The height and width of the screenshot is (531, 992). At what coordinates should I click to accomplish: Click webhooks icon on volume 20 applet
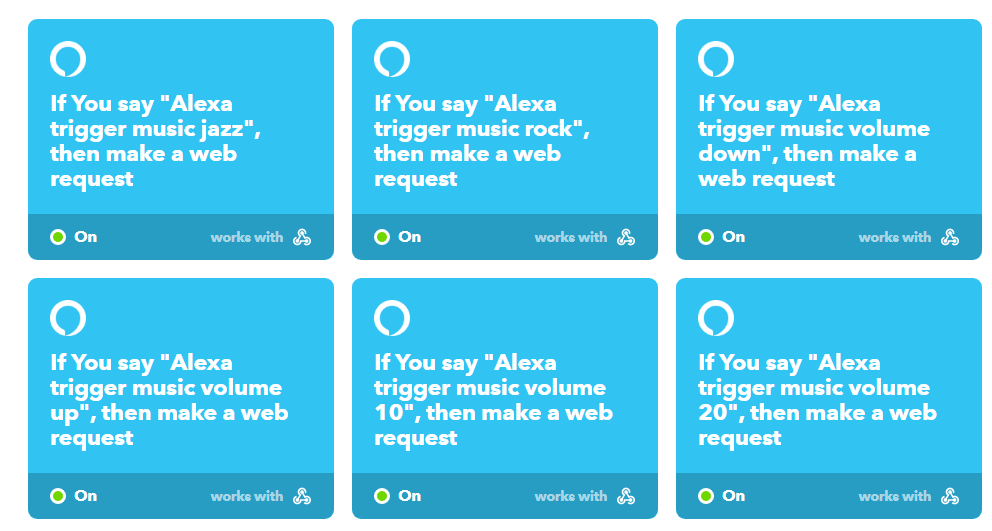950,496
